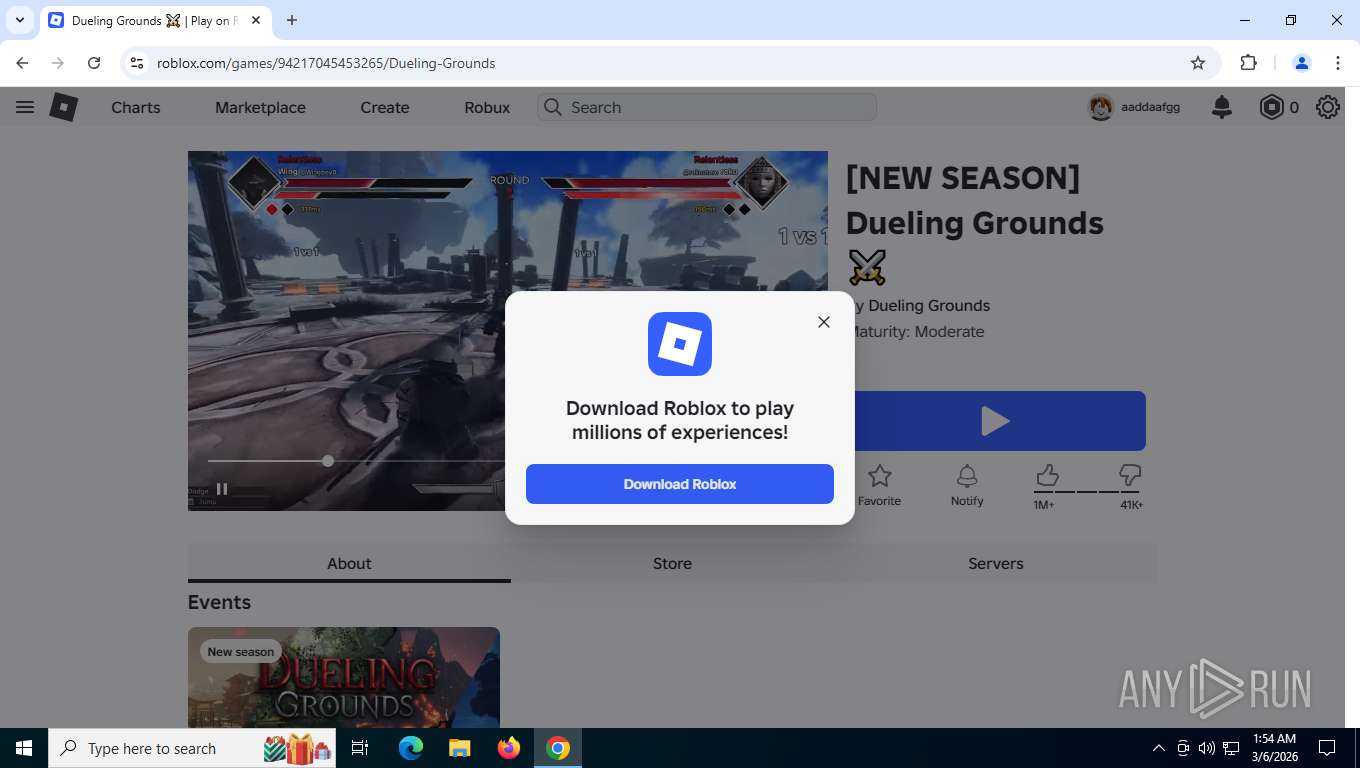Open the Windows Start menu
The width and height of the screenshot is (1360, 768).
pyautogui.click(x=24, y=748)
